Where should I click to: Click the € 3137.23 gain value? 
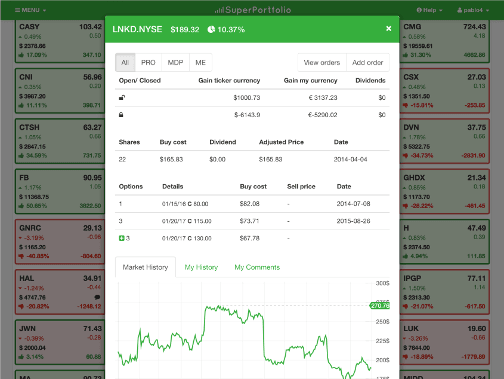322,98
